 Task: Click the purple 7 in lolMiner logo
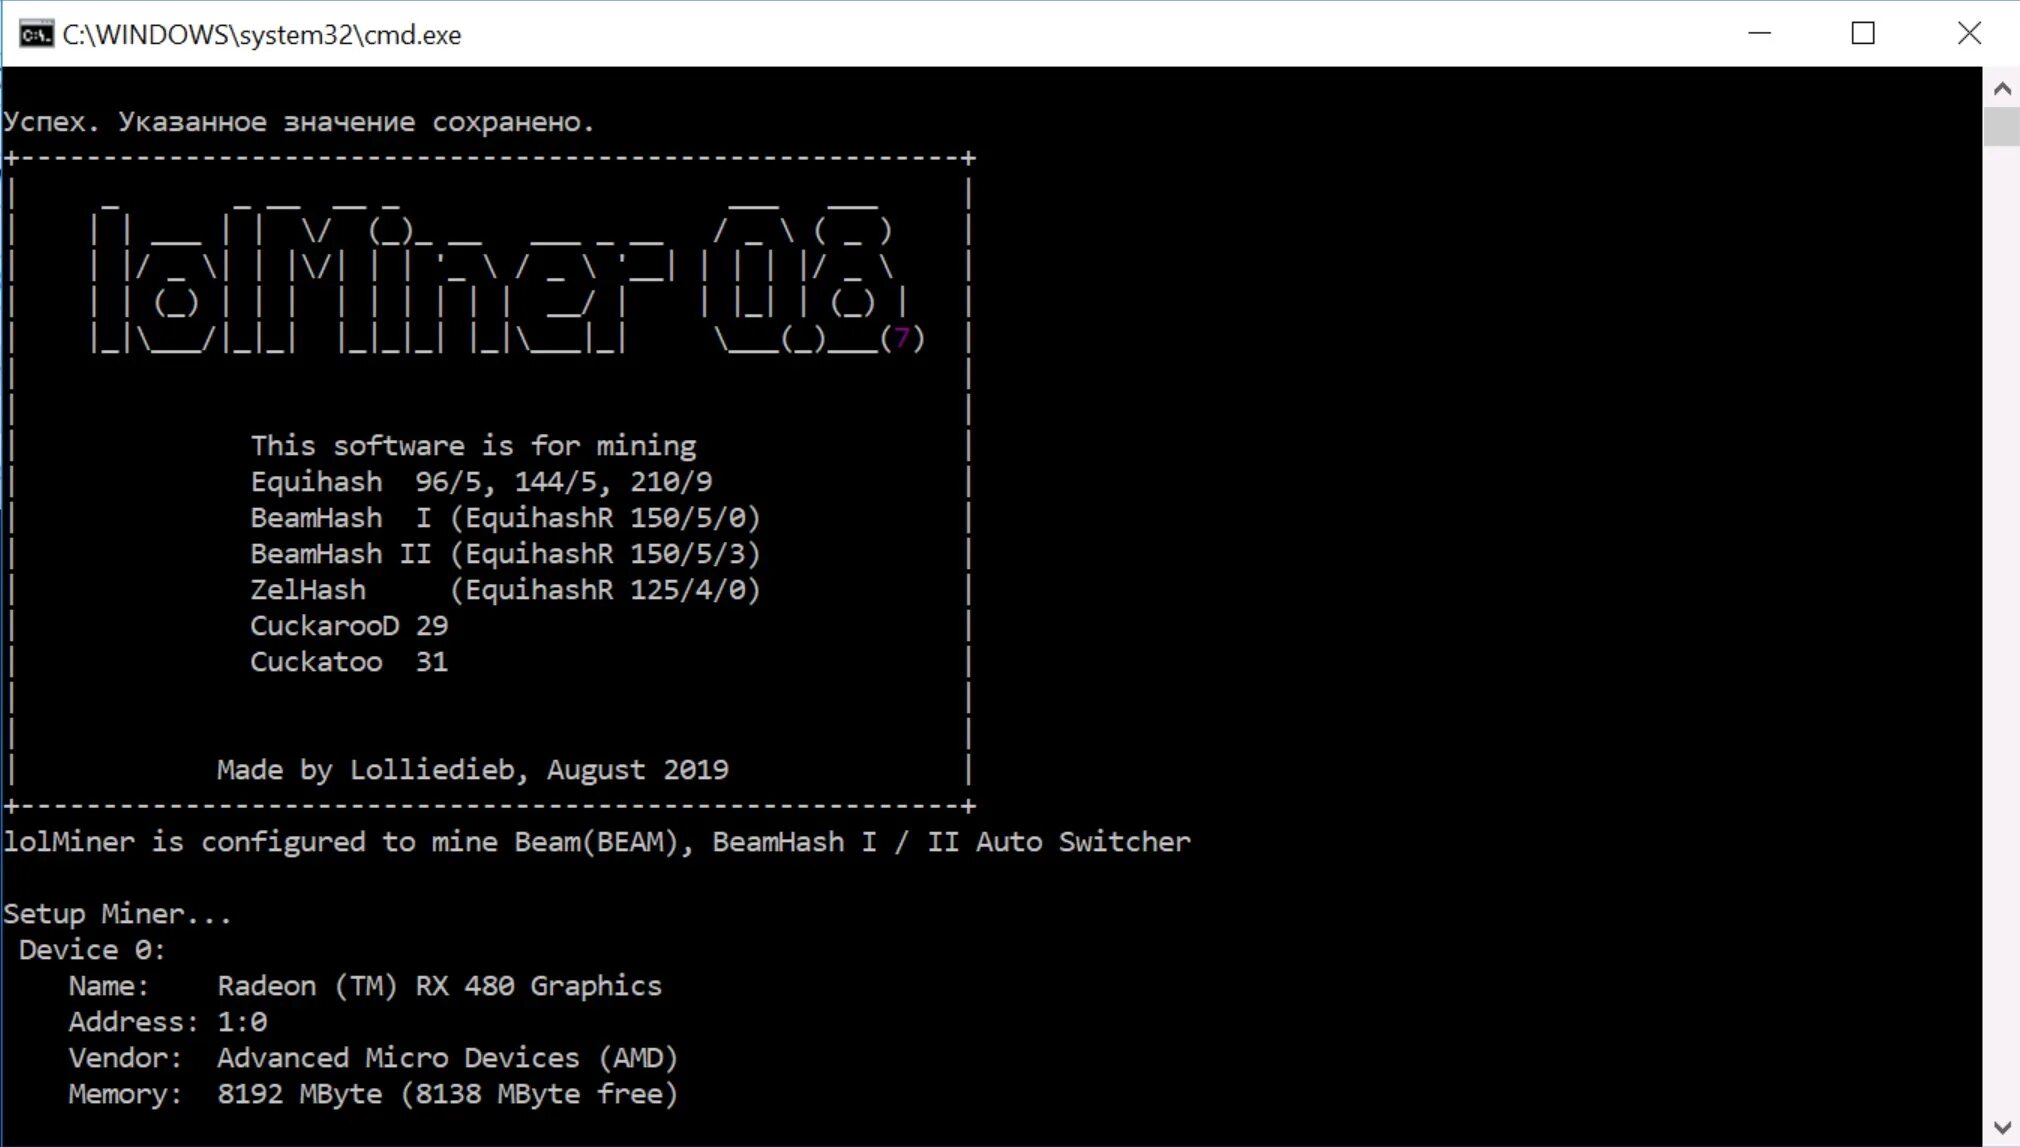(902, 338)
